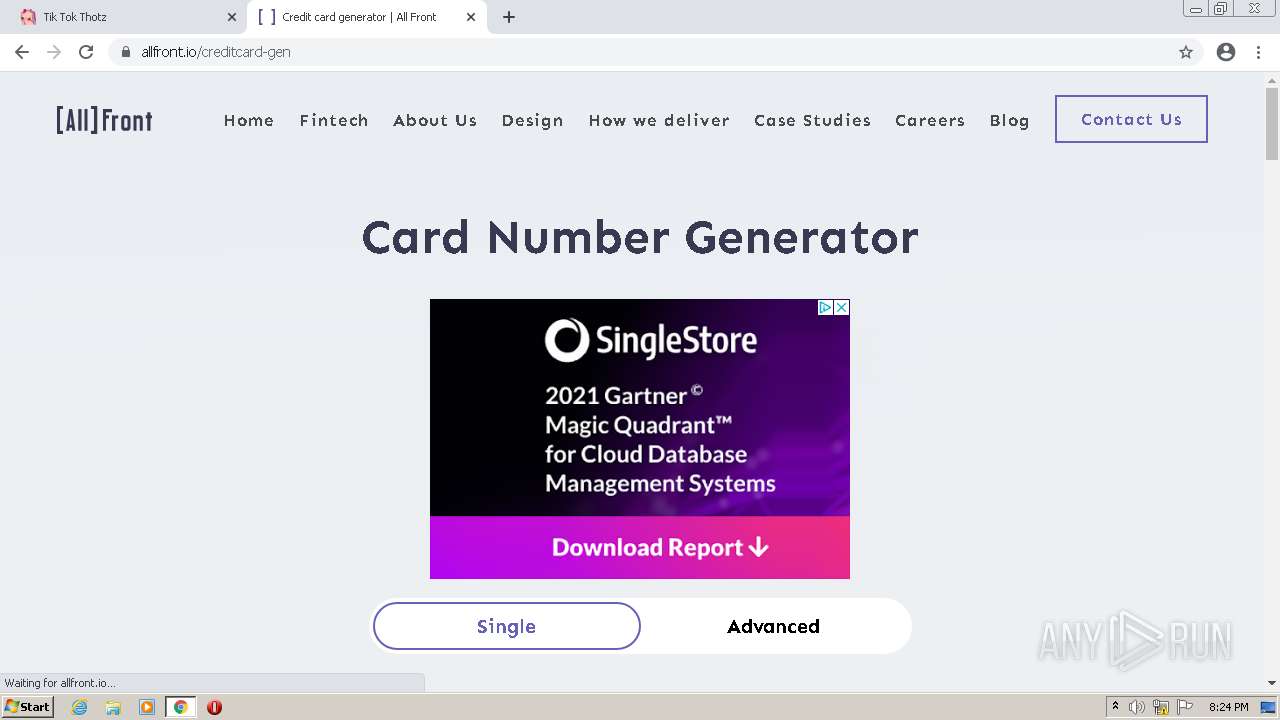Click the vertical scrollbar thumb
Image resolution: width=1280 pixels, height=720 pixels.
[x=1272, y=122]
